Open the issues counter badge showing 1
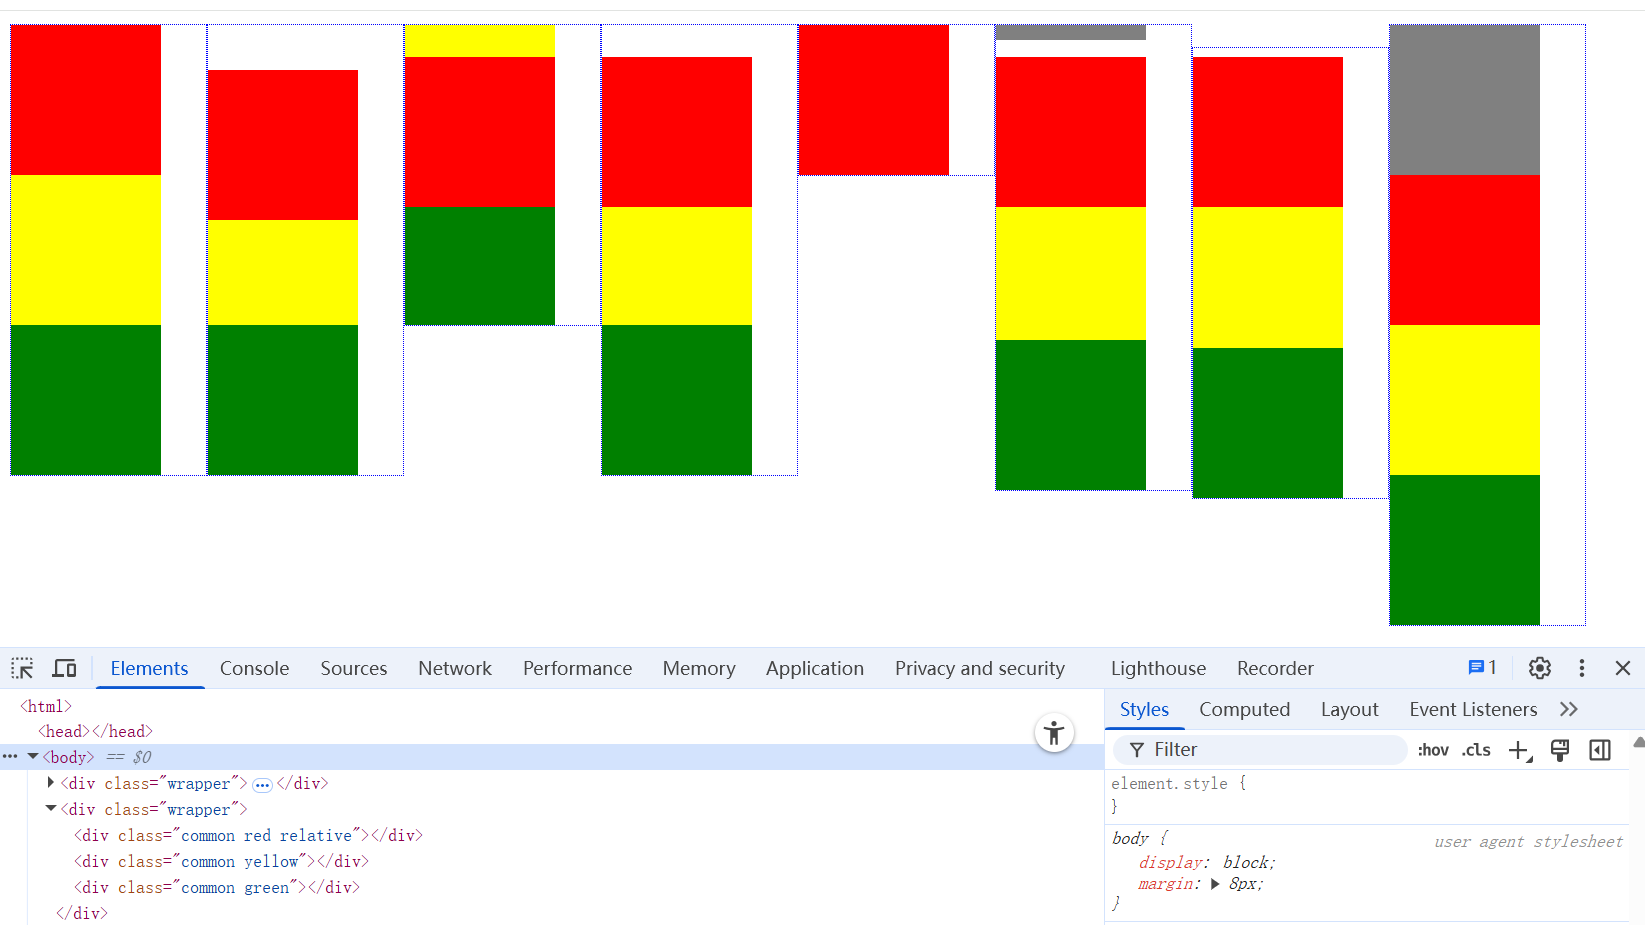This screenshot has width=1645, height=925. pos(1482,667)
